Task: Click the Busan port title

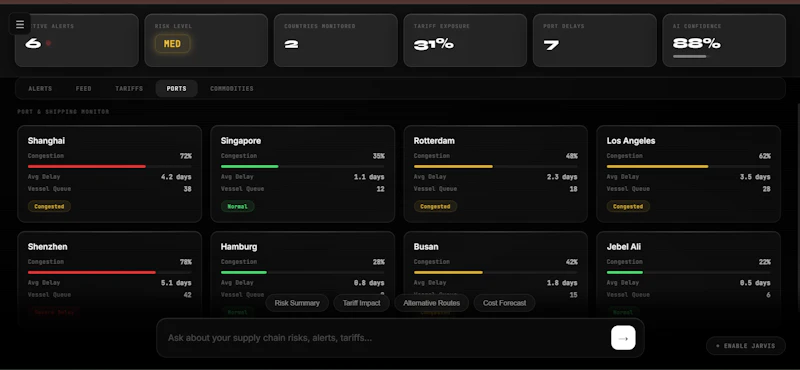Action: (x=426, y=247)
